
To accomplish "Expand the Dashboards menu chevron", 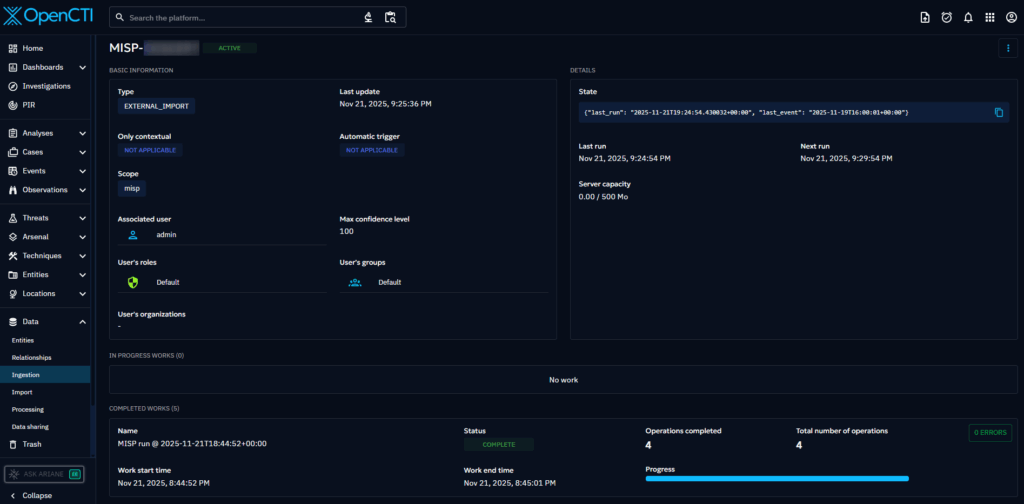I will pos(82,67).
